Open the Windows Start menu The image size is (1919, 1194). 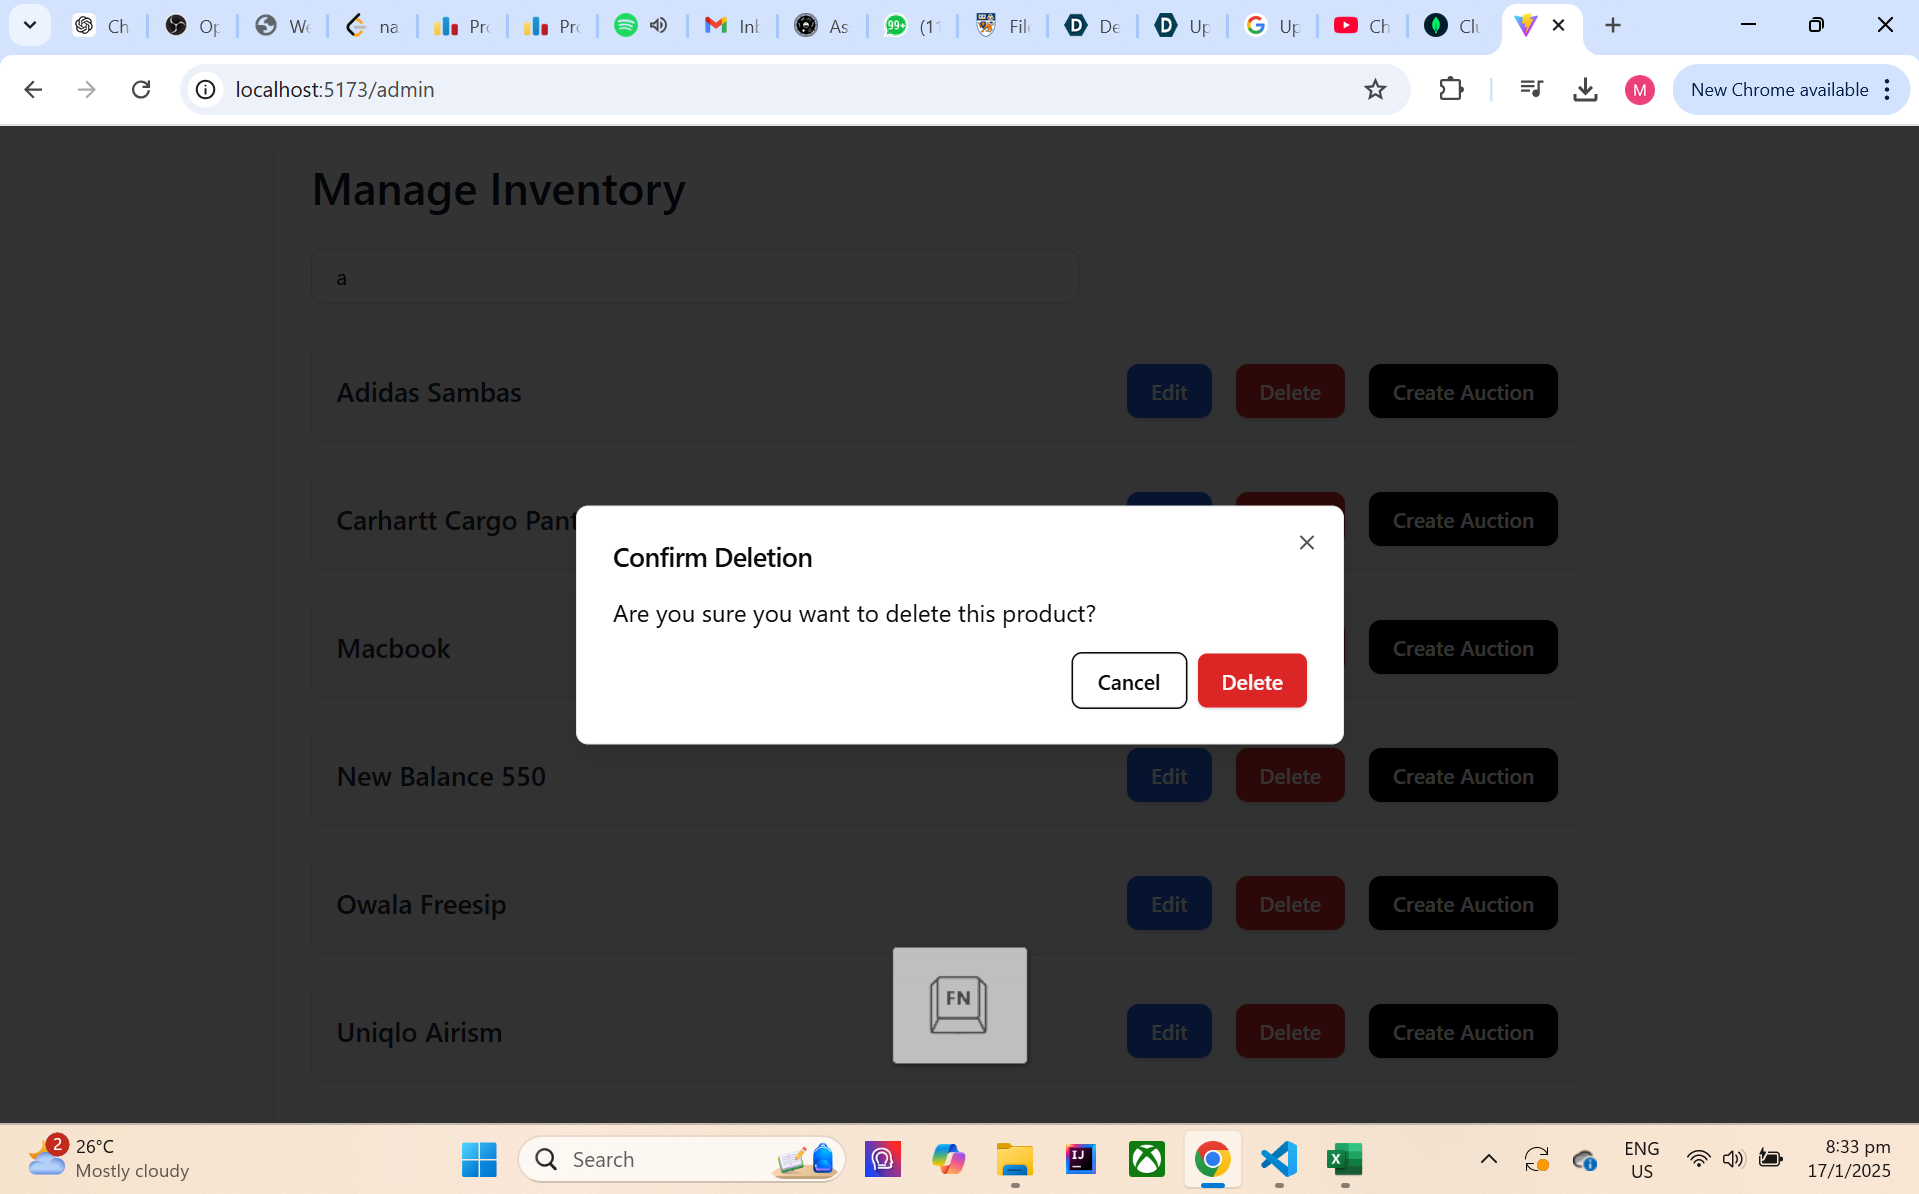479,1159
